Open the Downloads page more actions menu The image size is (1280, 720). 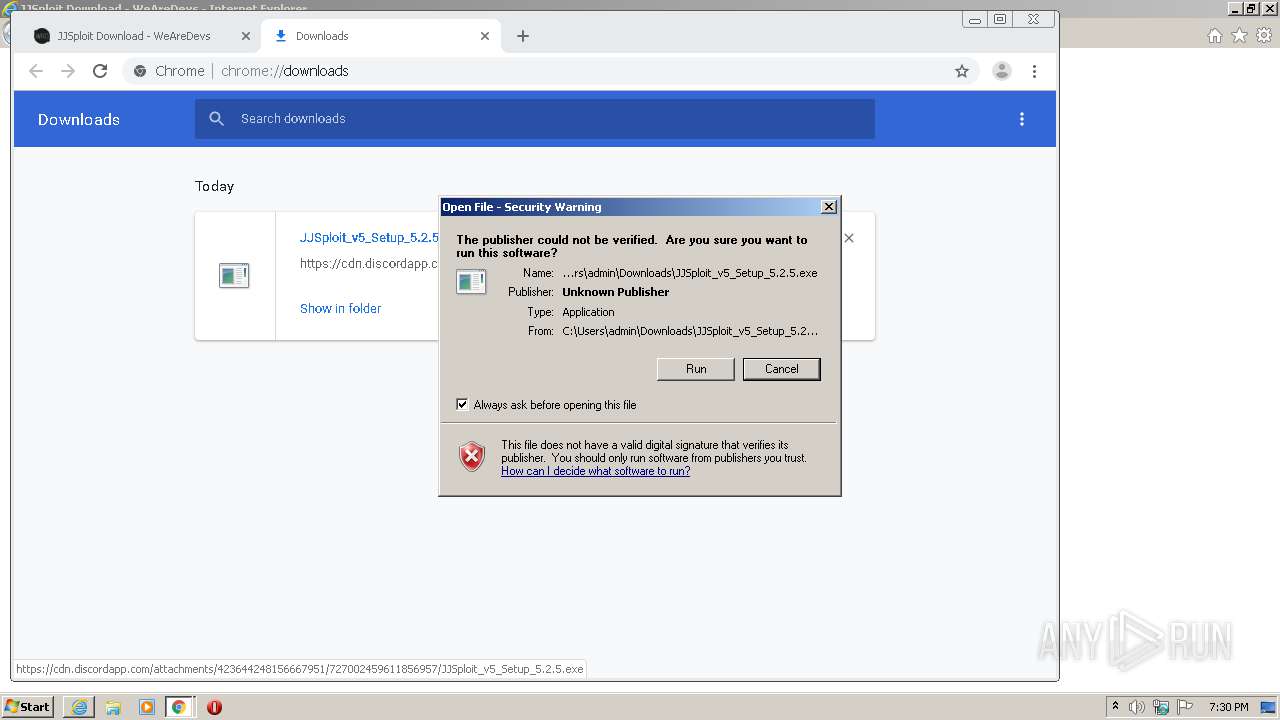(1021, 119)
